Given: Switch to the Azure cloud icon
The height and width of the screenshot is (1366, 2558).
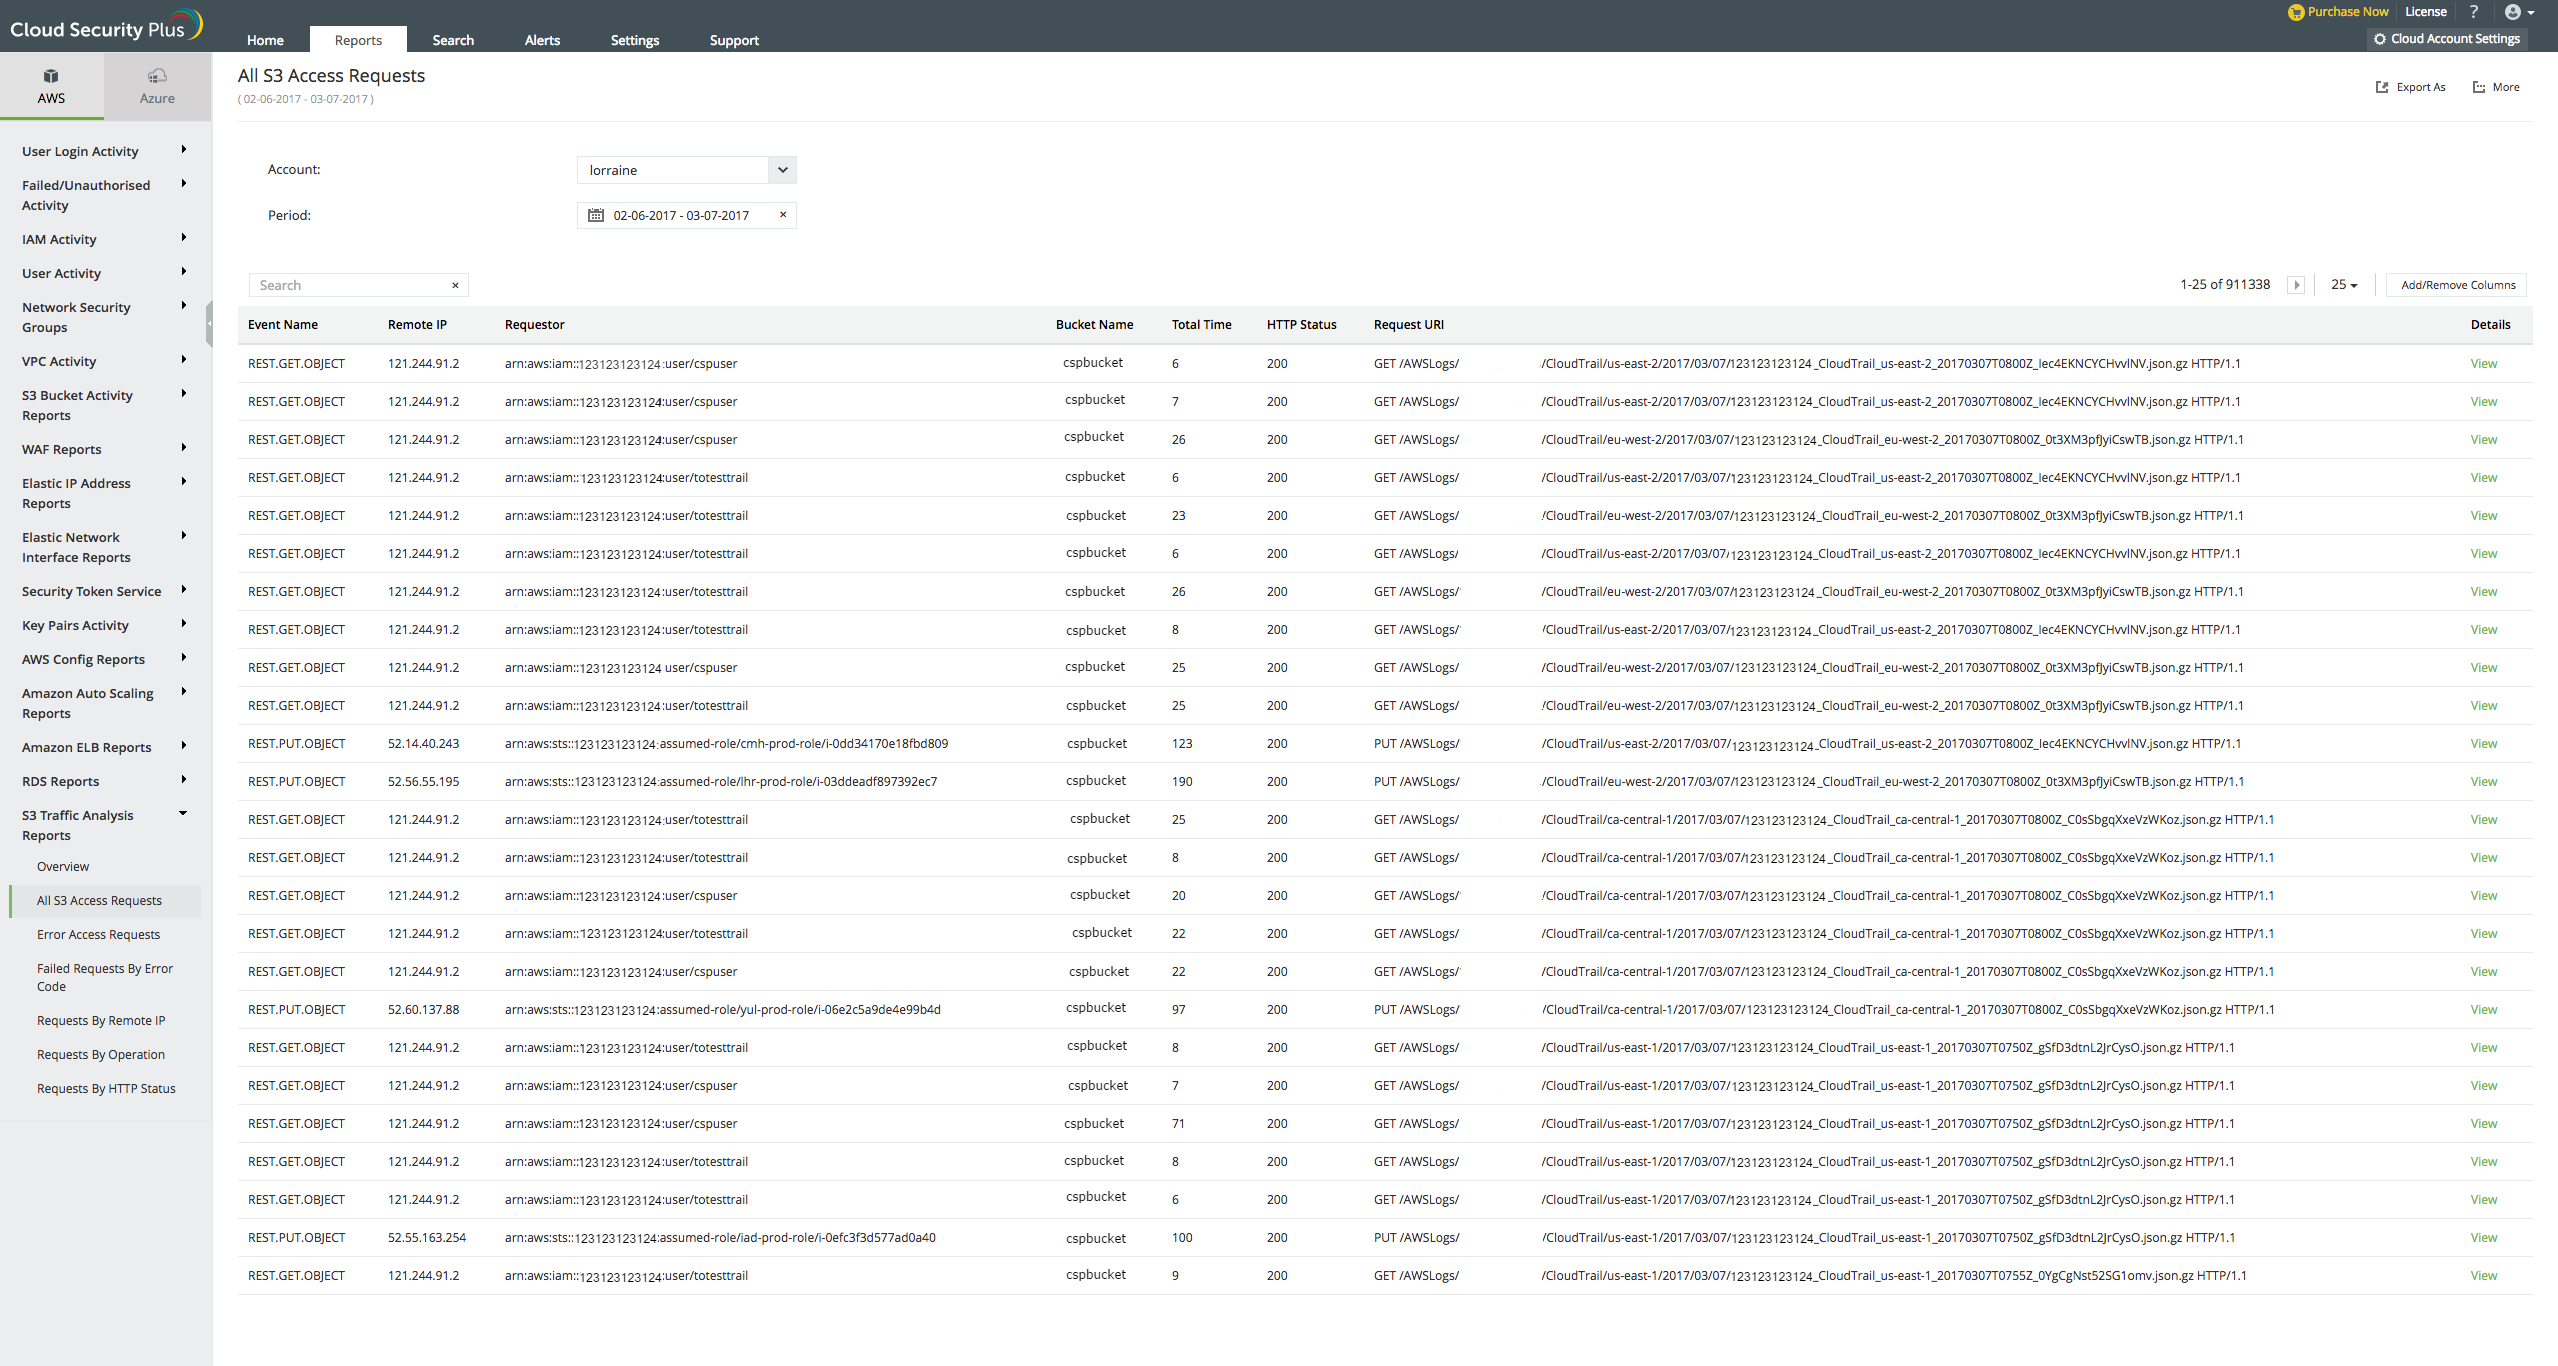Looking at the screenshot, I should (x=157, y=77).
